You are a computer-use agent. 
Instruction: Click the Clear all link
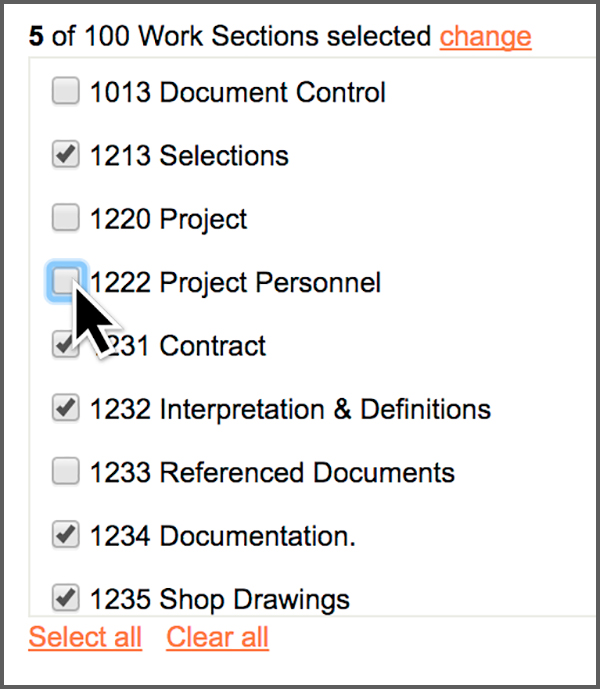coord(217,637)
